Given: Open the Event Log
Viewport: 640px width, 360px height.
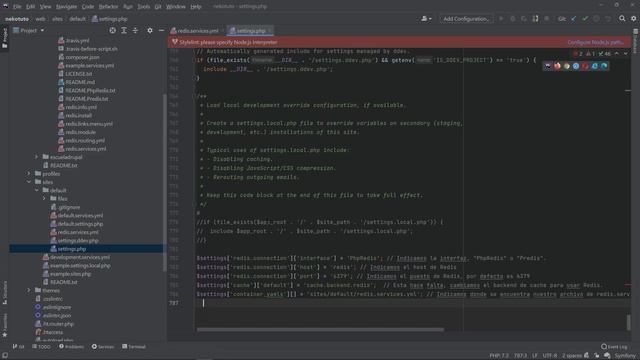Looking at the screenshot, I should tap(614, 347).
